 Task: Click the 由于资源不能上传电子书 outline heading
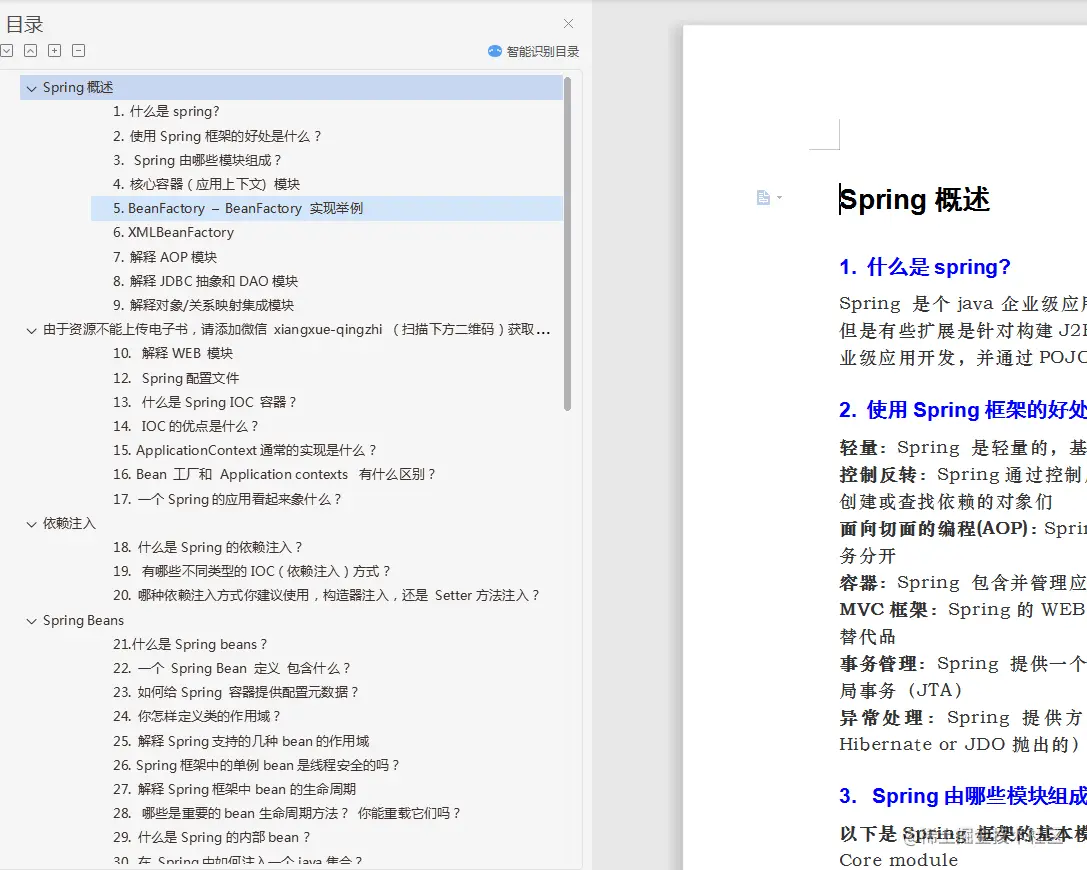[x=296, y=329]
